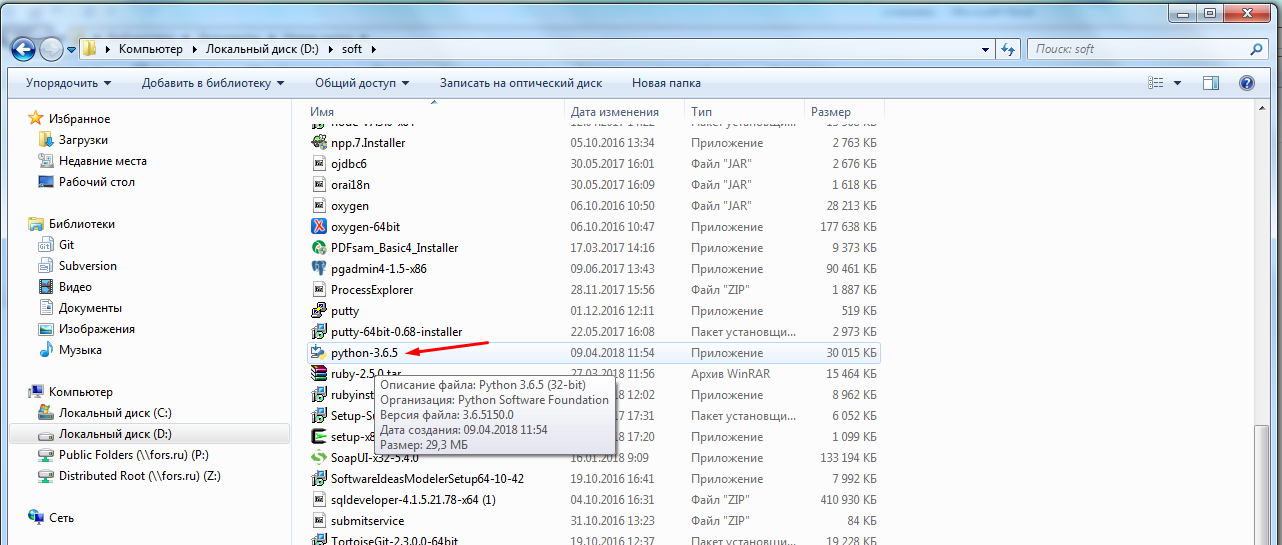
Task: Open the Общий доступ dropdown
Action: (x=362, y=83)
